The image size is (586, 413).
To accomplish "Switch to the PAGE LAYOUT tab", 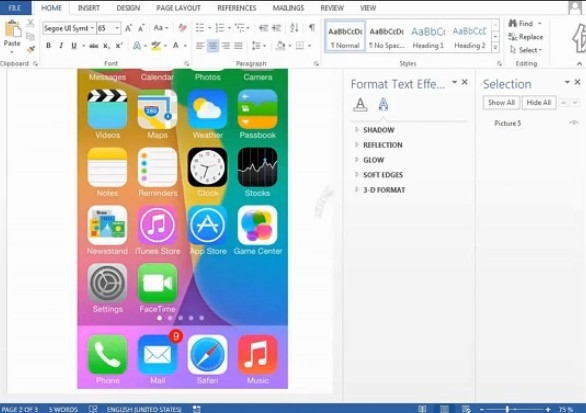I will click(x=178, y=8).
